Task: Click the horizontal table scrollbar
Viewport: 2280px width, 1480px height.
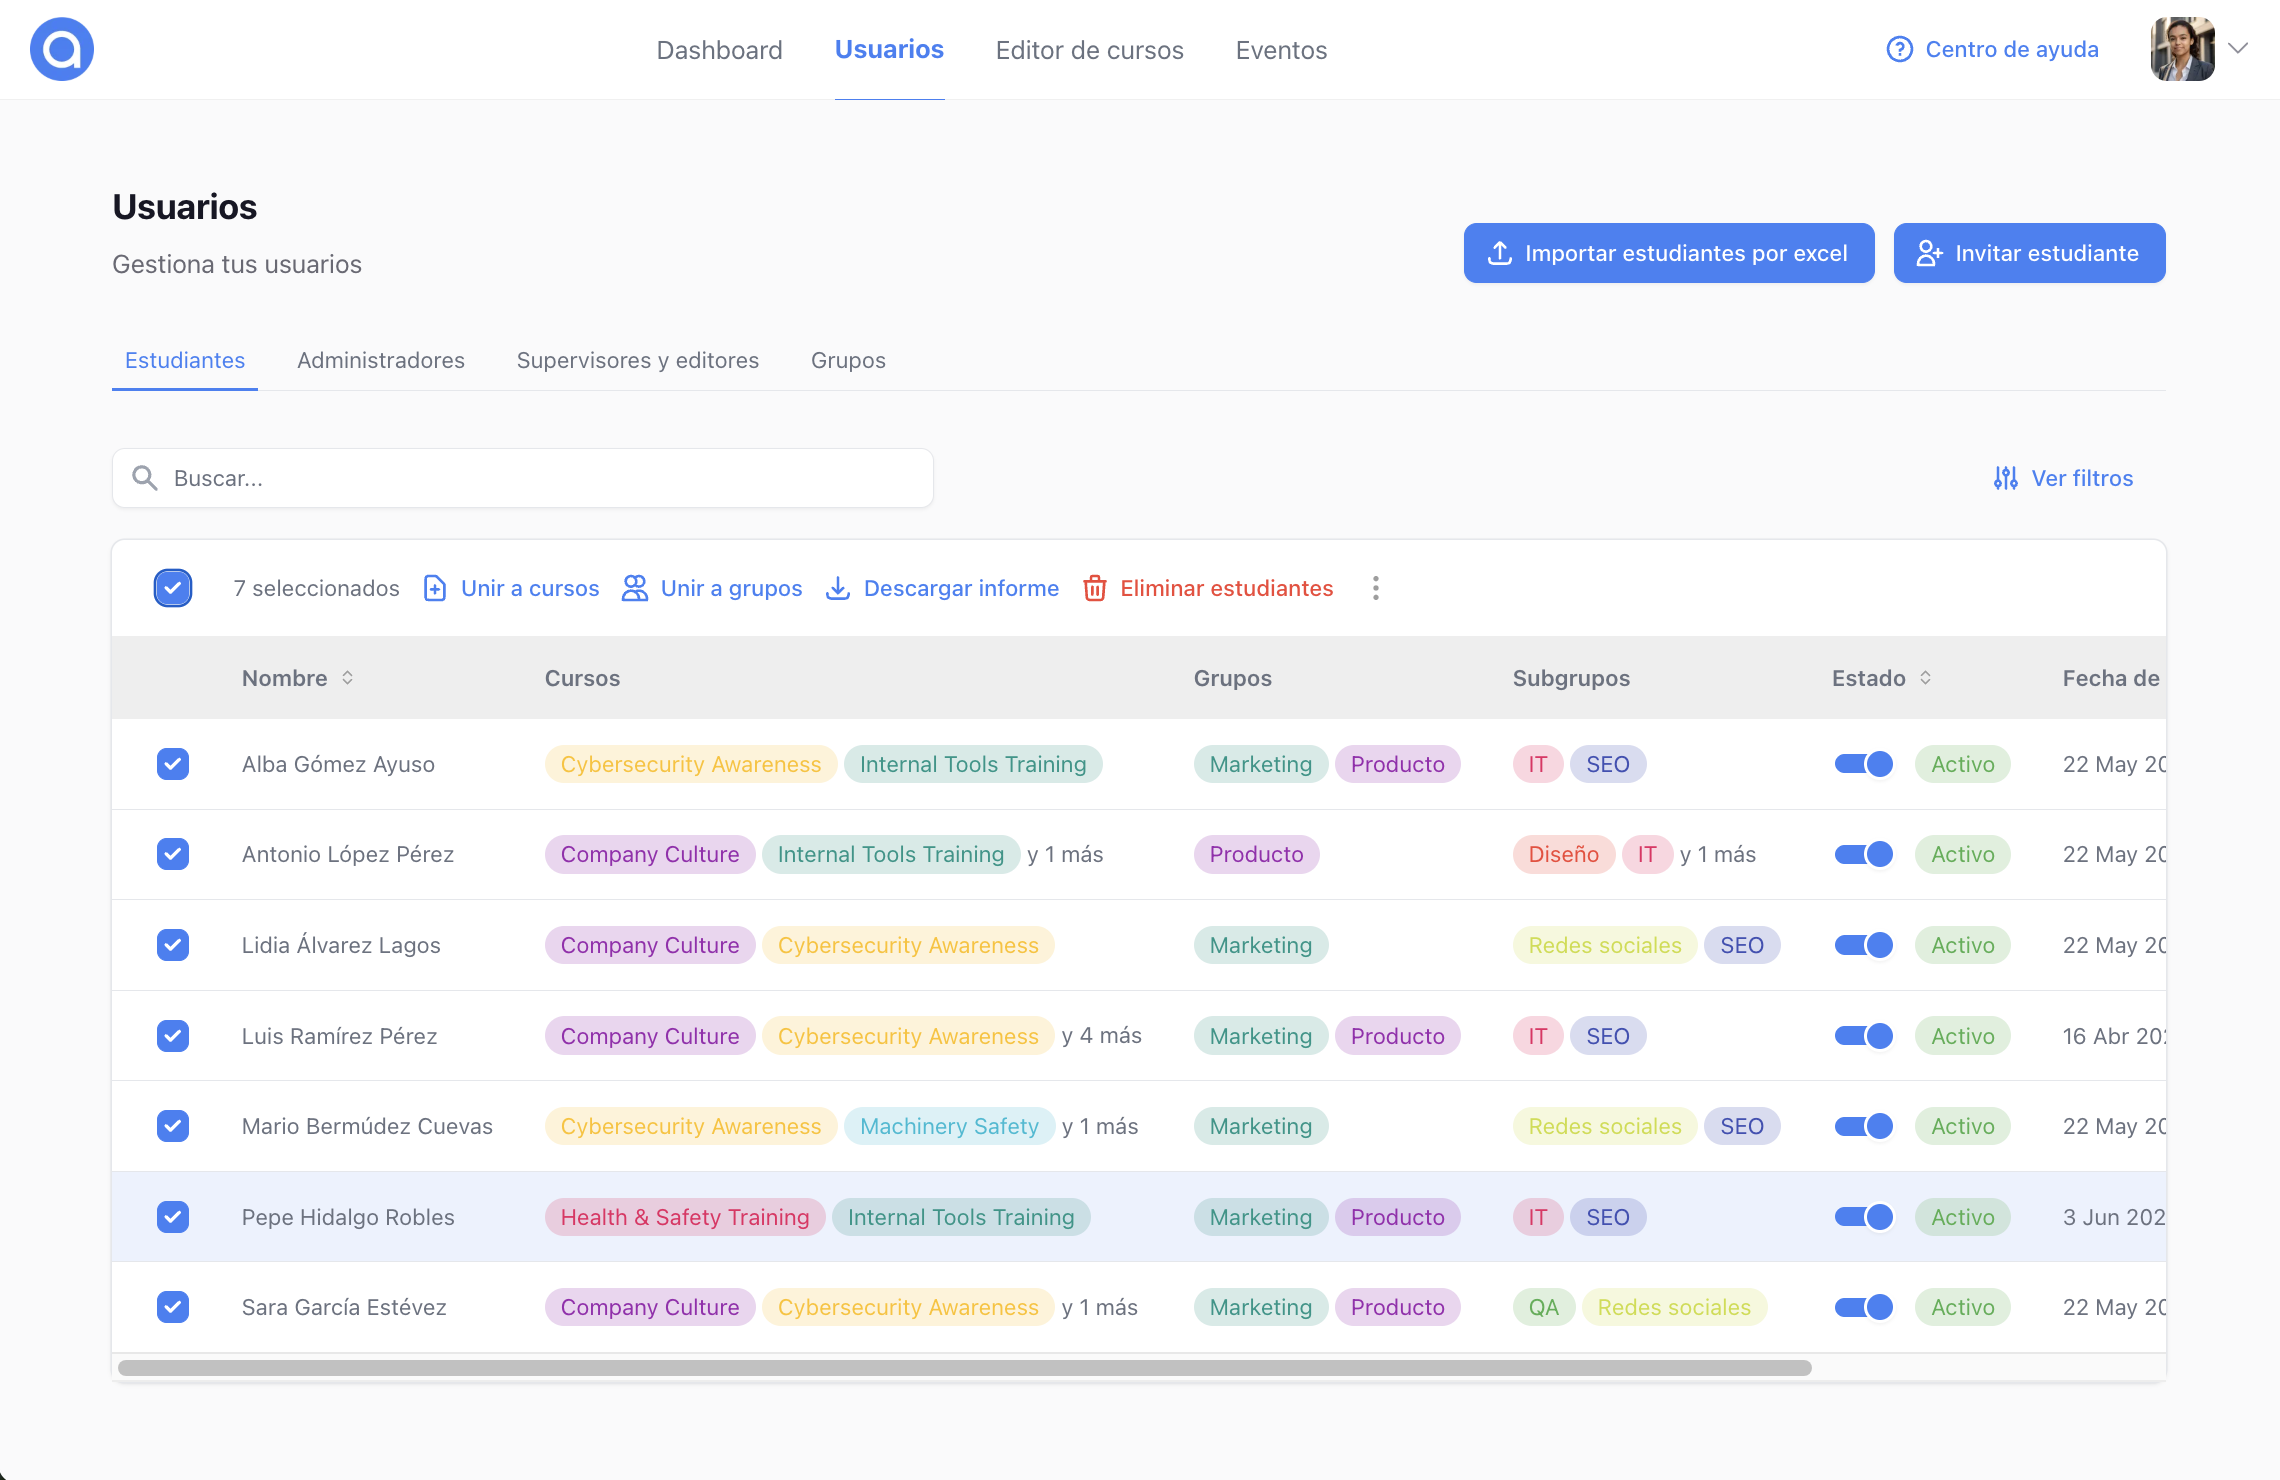Action: [x=964, y=1367]
